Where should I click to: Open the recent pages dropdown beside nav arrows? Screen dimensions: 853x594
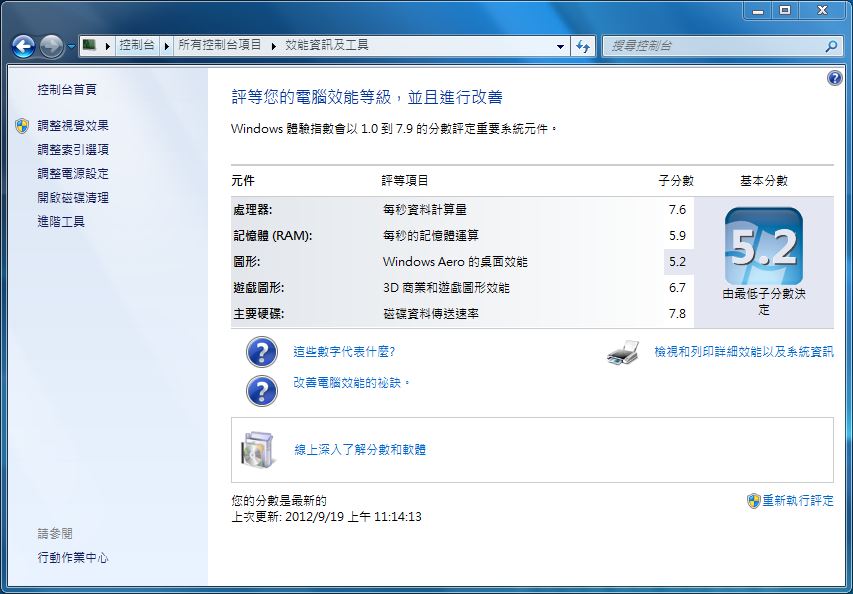[x=71, y=47]
